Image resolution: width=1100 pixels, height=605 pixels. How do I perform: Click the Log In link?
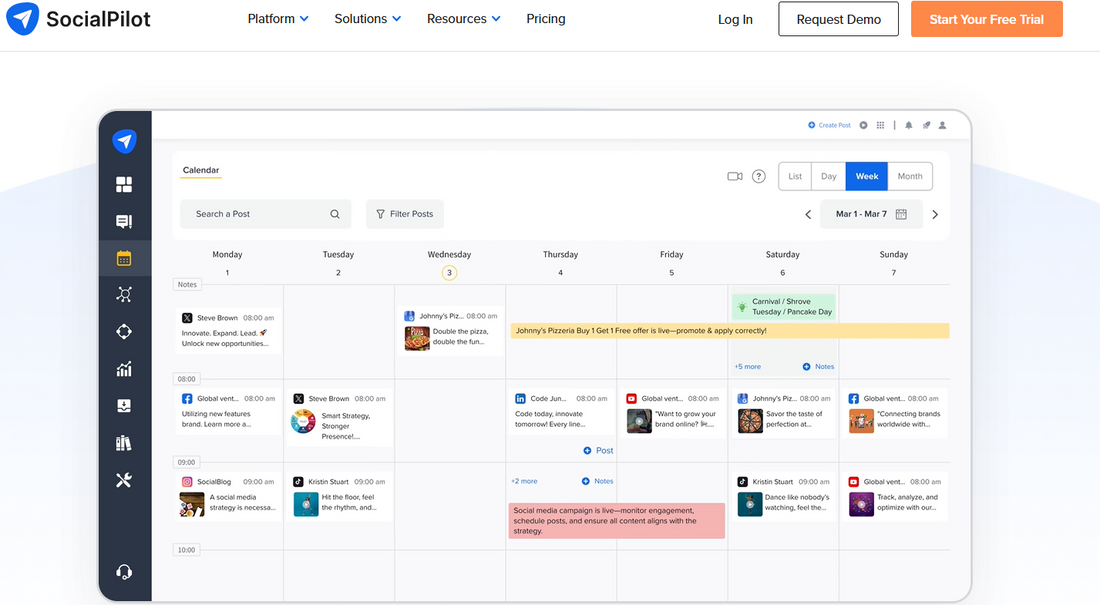[x=735, y=20]
